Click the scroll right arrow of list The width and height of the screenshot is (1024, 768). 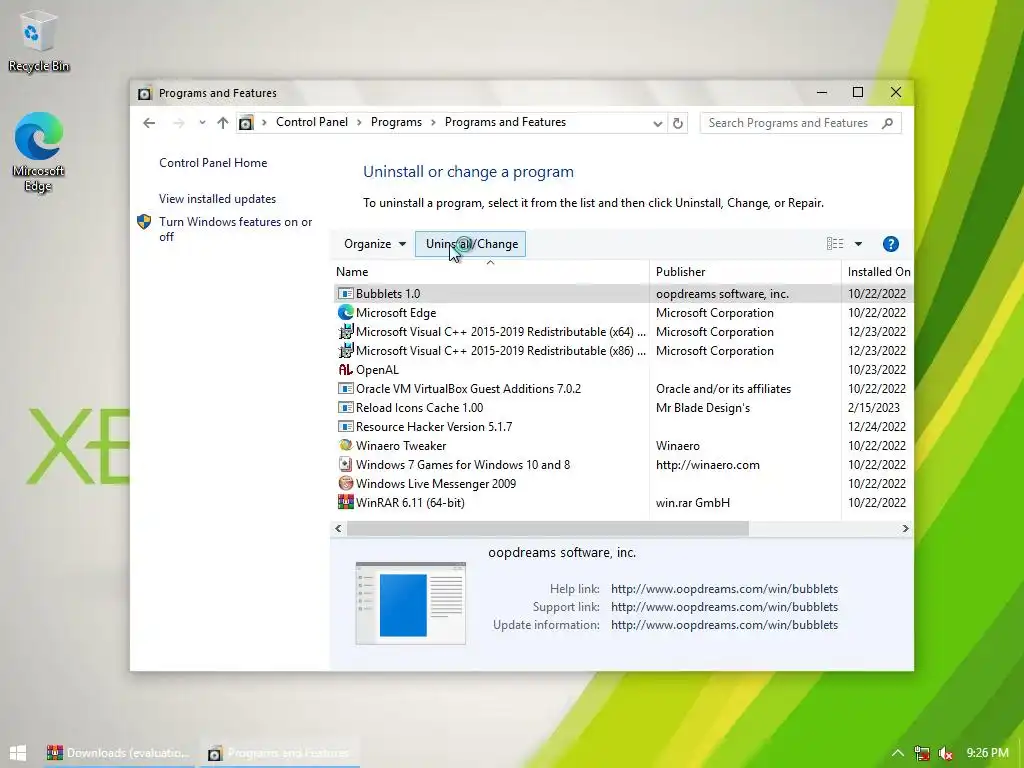pyautogui.click(x=905, y=528)
